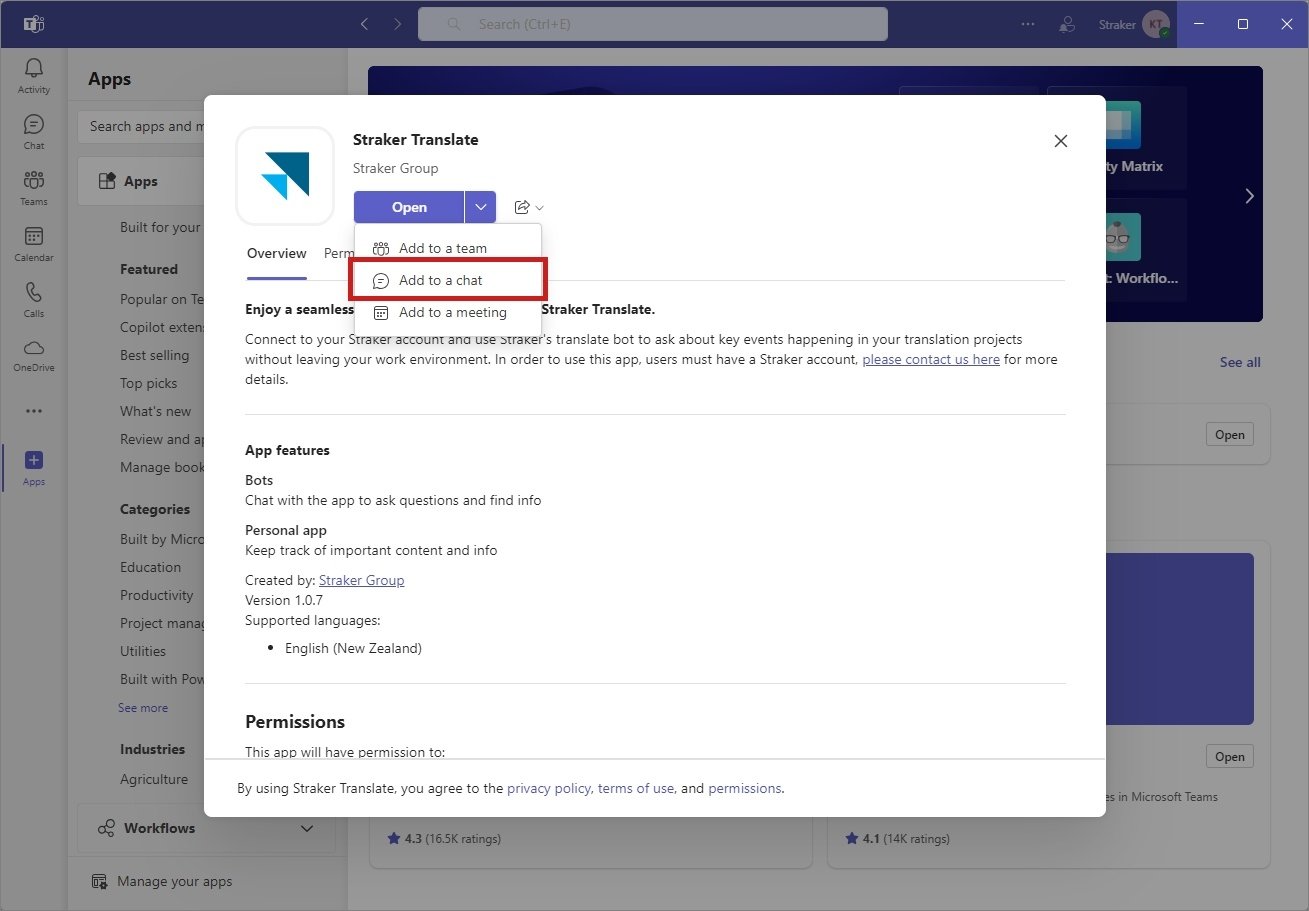Viewport: 1309px width, 911px height.
Task: Click the Straker Translate app logo
Action: coord(284,175)
